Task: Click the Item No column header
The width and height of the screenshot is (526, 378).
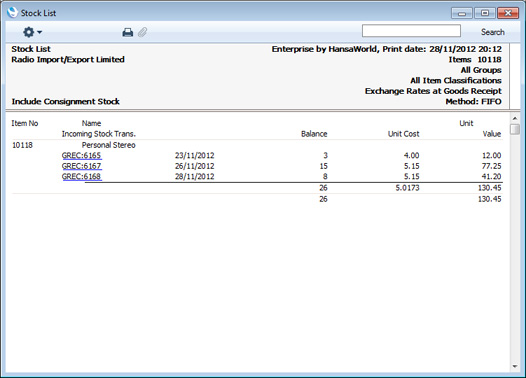Action: coord(25,123)
